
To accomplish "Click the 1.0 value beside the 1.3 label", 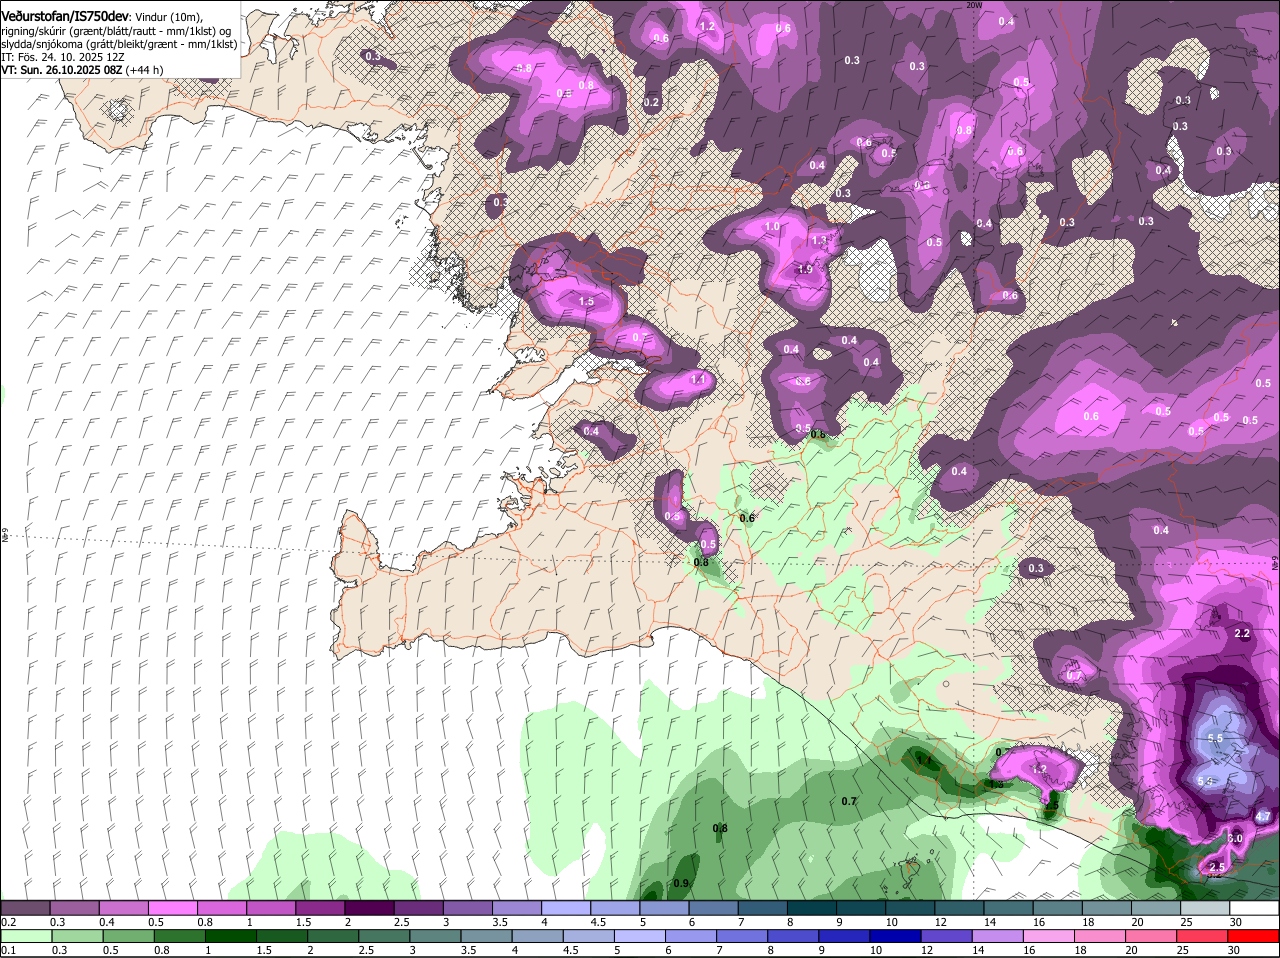I will point(772,227).
